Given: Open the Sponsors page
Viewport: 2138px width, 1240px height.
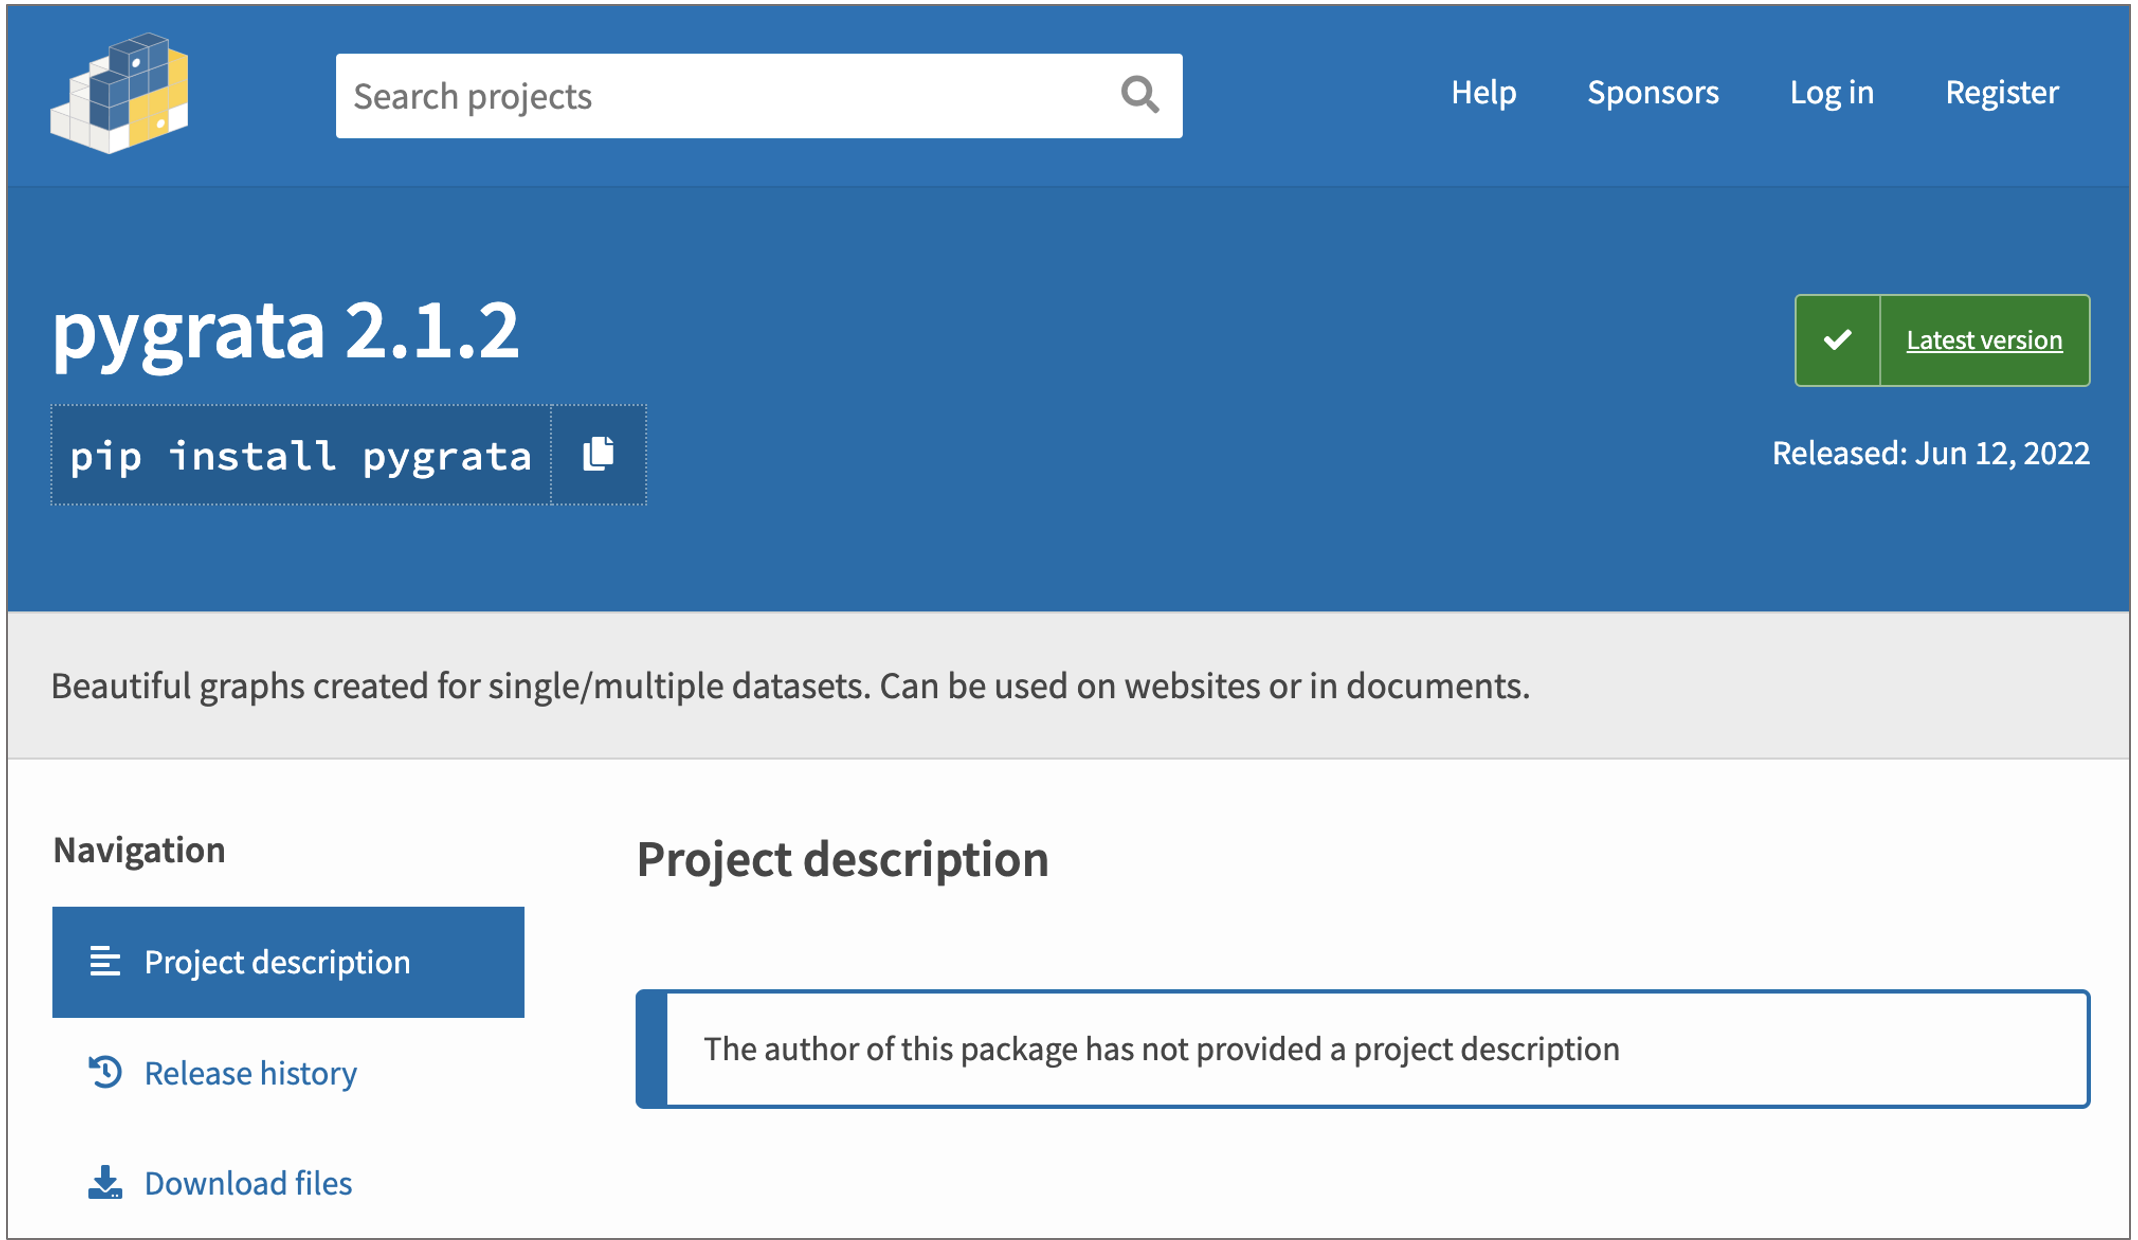Looking at the screenshot, I should click(x=1652, y=92).
